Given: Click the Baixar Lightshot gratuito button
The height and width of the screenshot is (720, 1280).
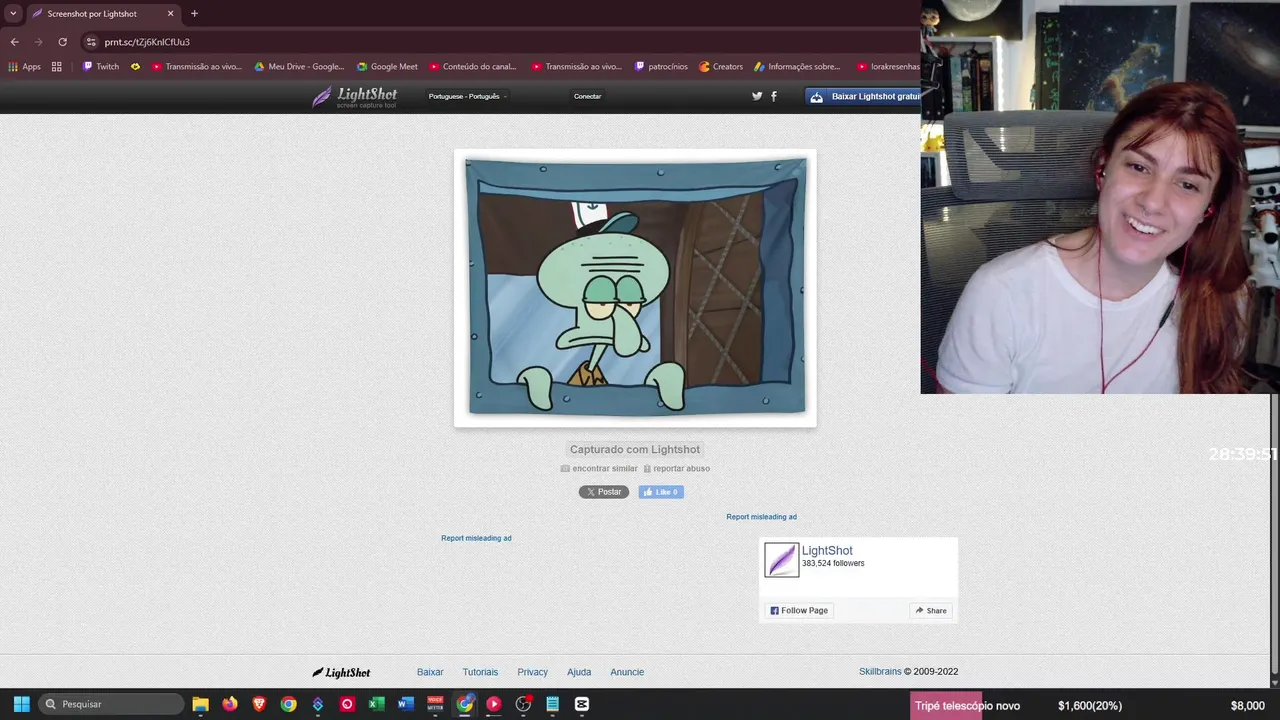Looking at the screenshot, I should click(x=863, y=96).
